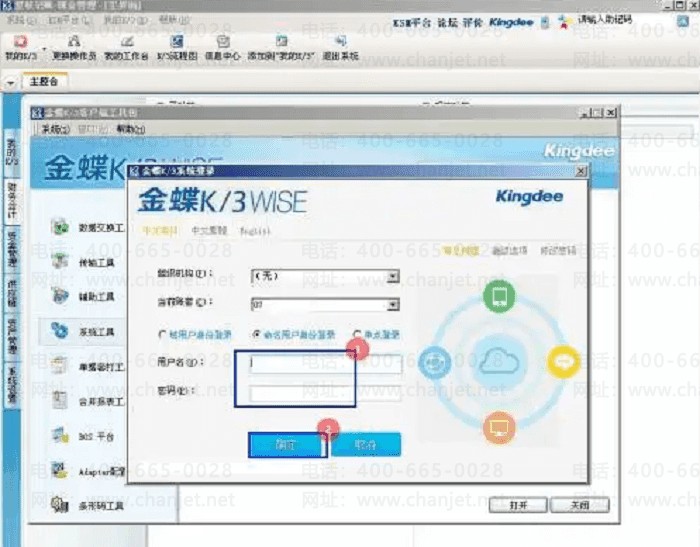Select 单据套打工具 icon in tools list
This screenshot has width=700, height=547.
[59, 366]
